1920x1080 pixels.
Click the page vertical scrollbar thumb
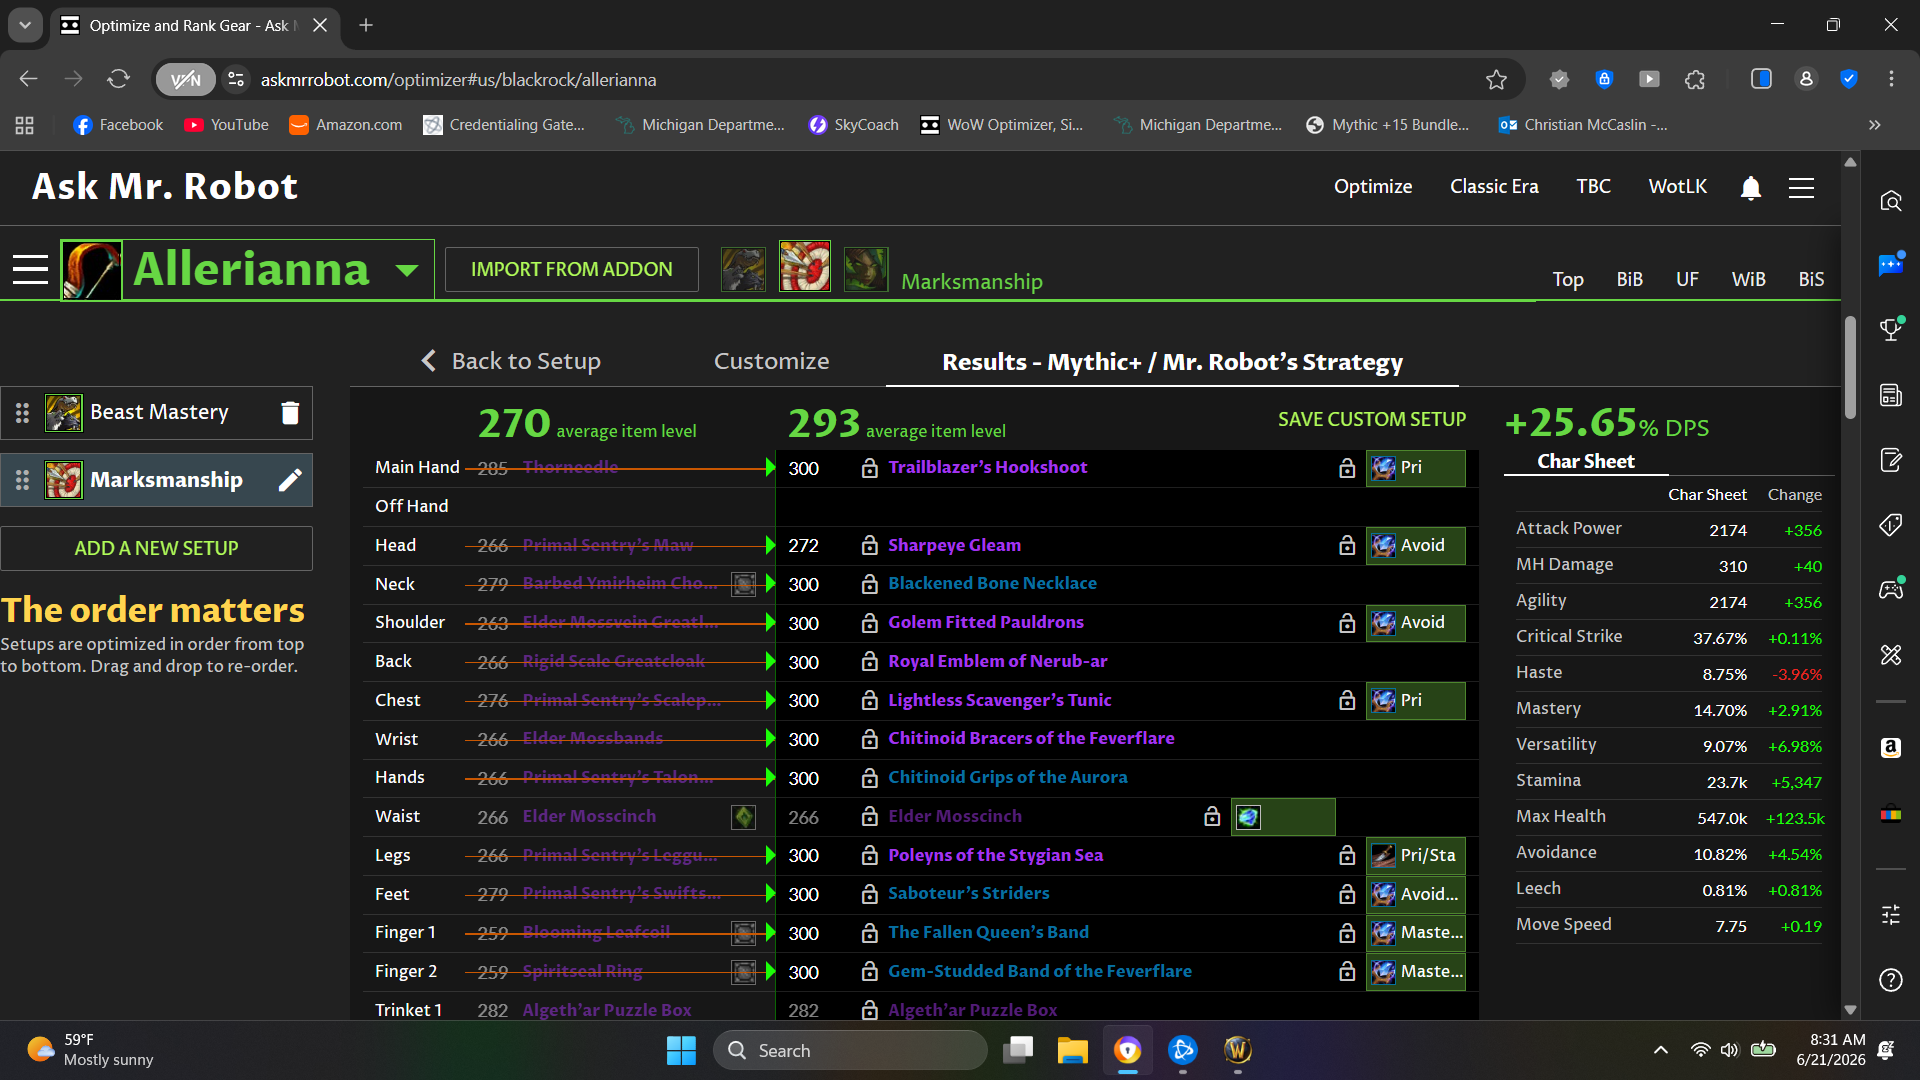click(x=1850, y=368)
